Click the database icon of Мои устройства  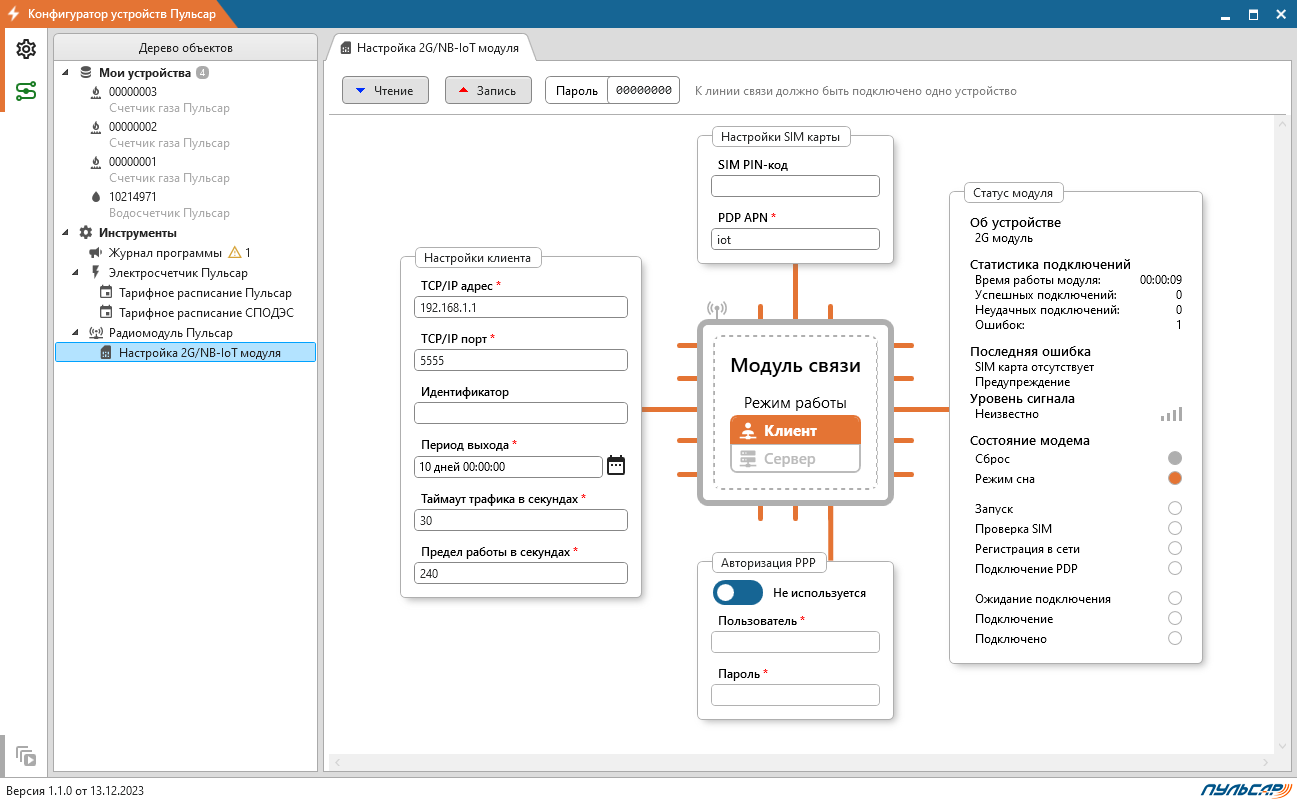(x=86, y=73)
